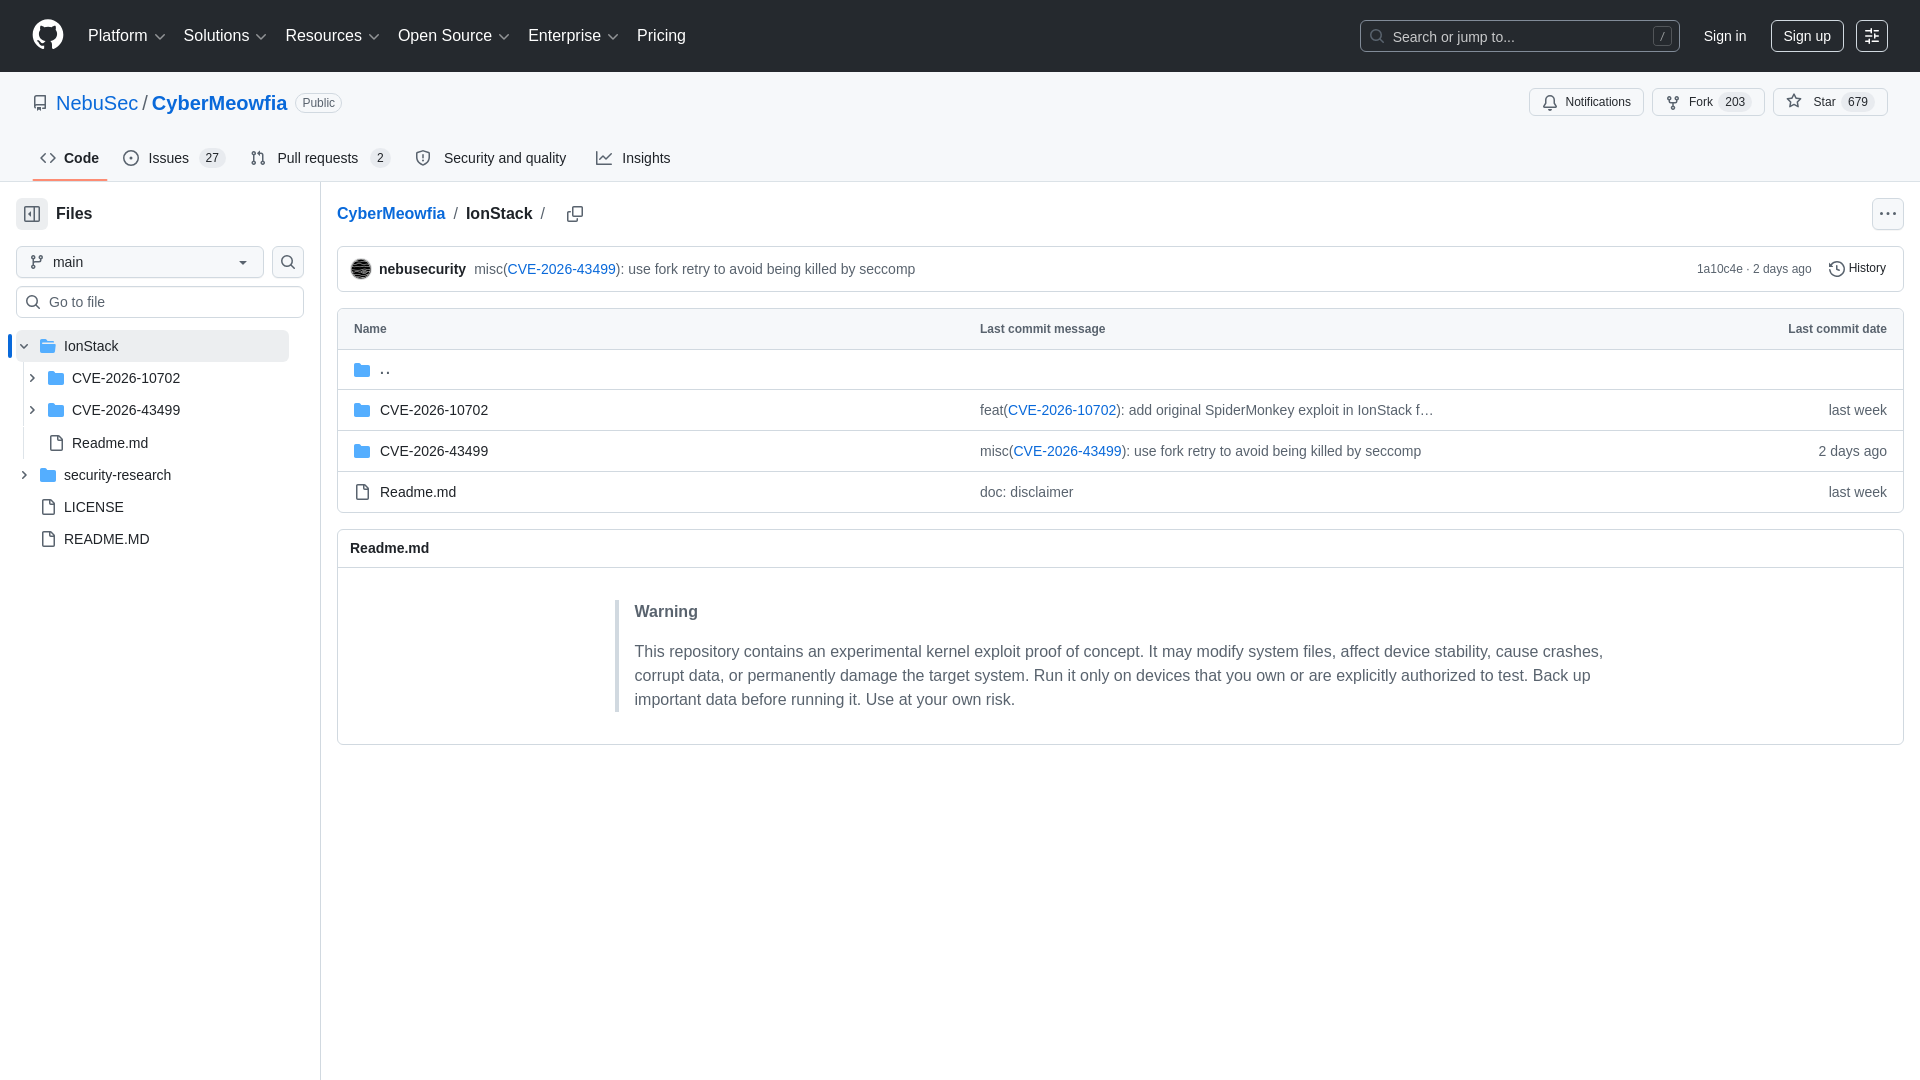Open CVE-2026-43499 folder name in table
Image resolution: width=1920 pixels, height=1080 pixels.
(434, 451)
